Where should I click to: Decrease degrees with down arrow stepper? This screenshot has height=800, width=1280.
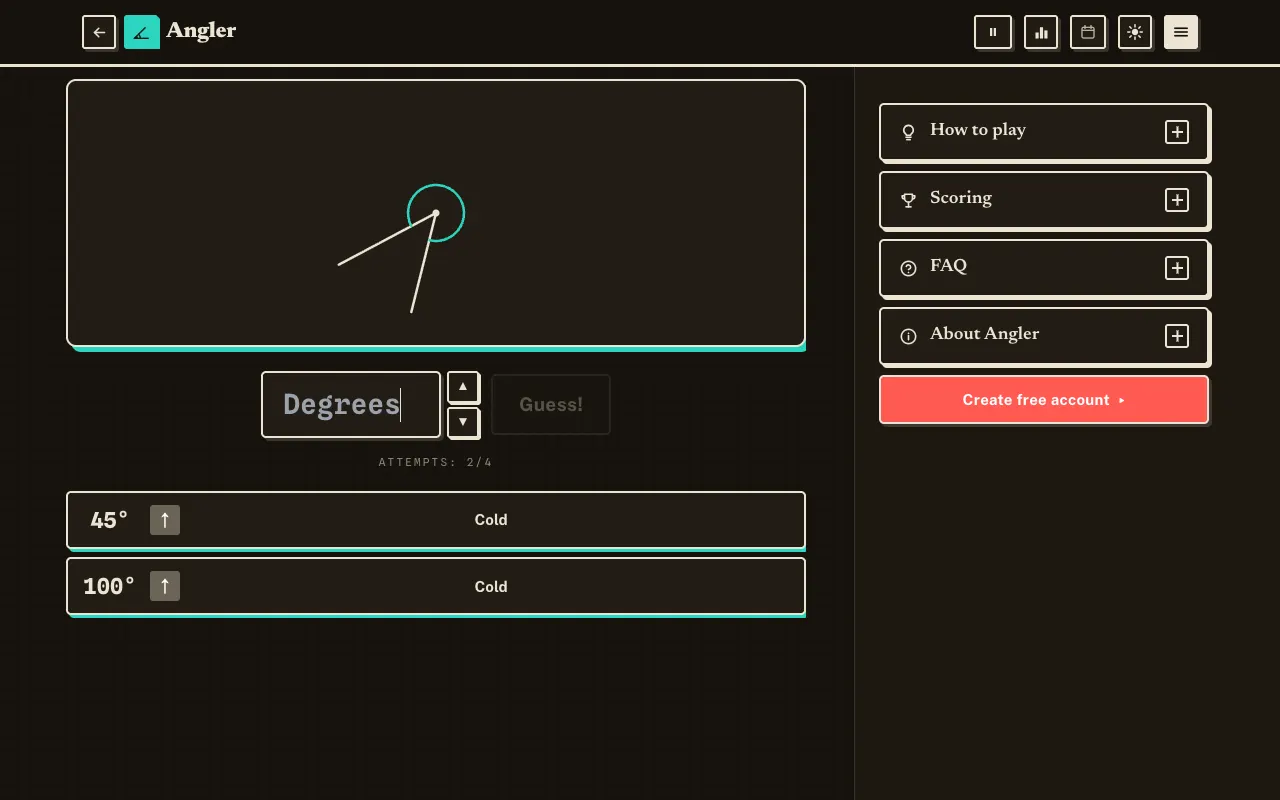[463, 422]
